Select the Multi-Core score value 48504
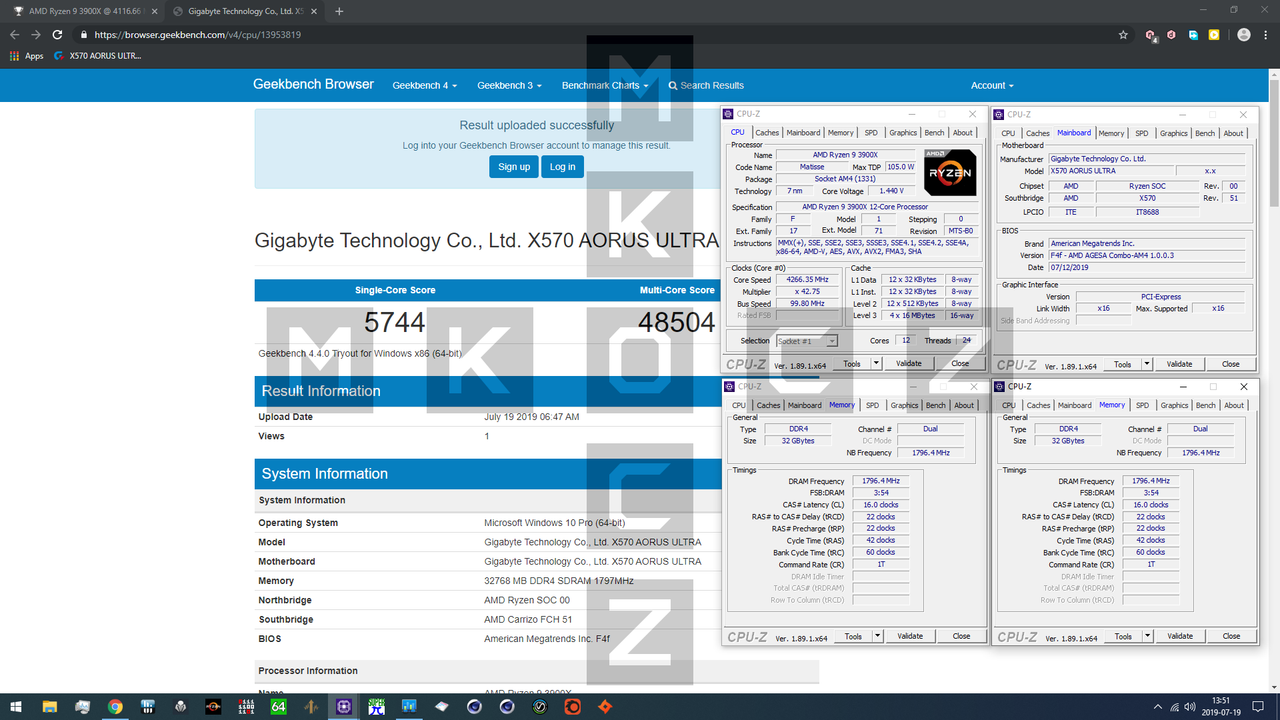The width and height of the screenshot is (1280, 720). coord(677,322)
